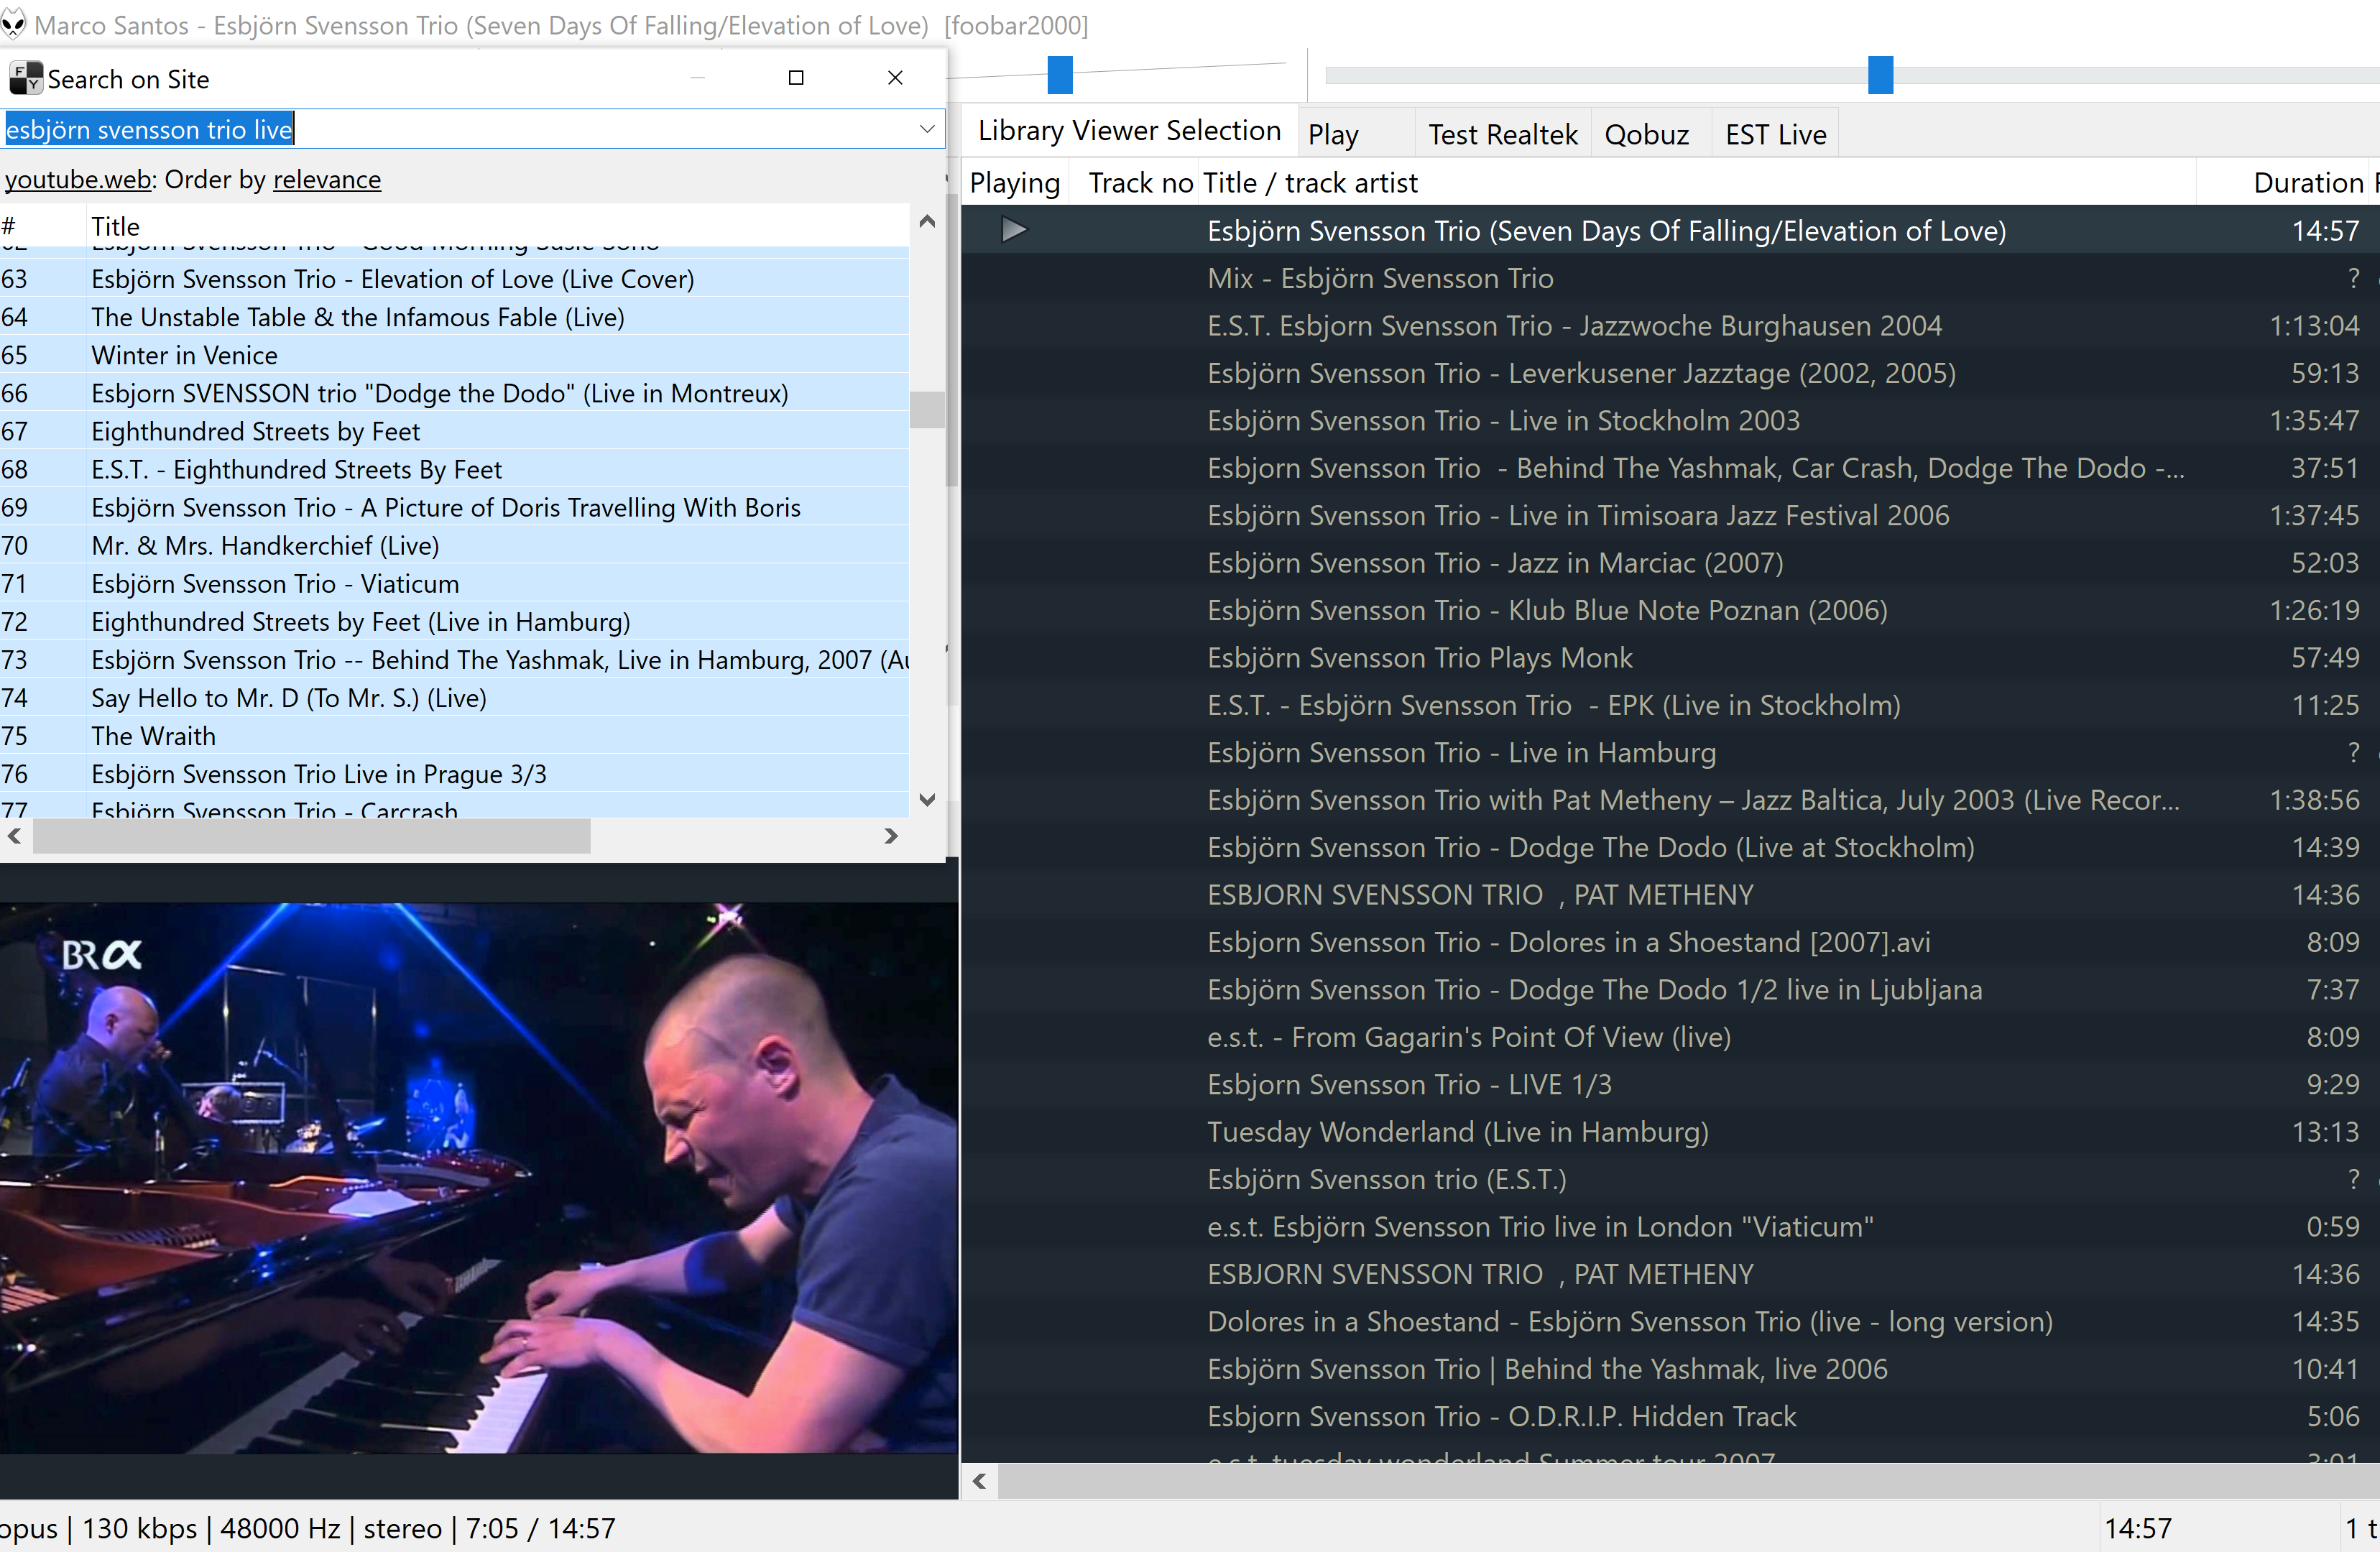Click the Search on Site window icon

(x=25, y=78)
